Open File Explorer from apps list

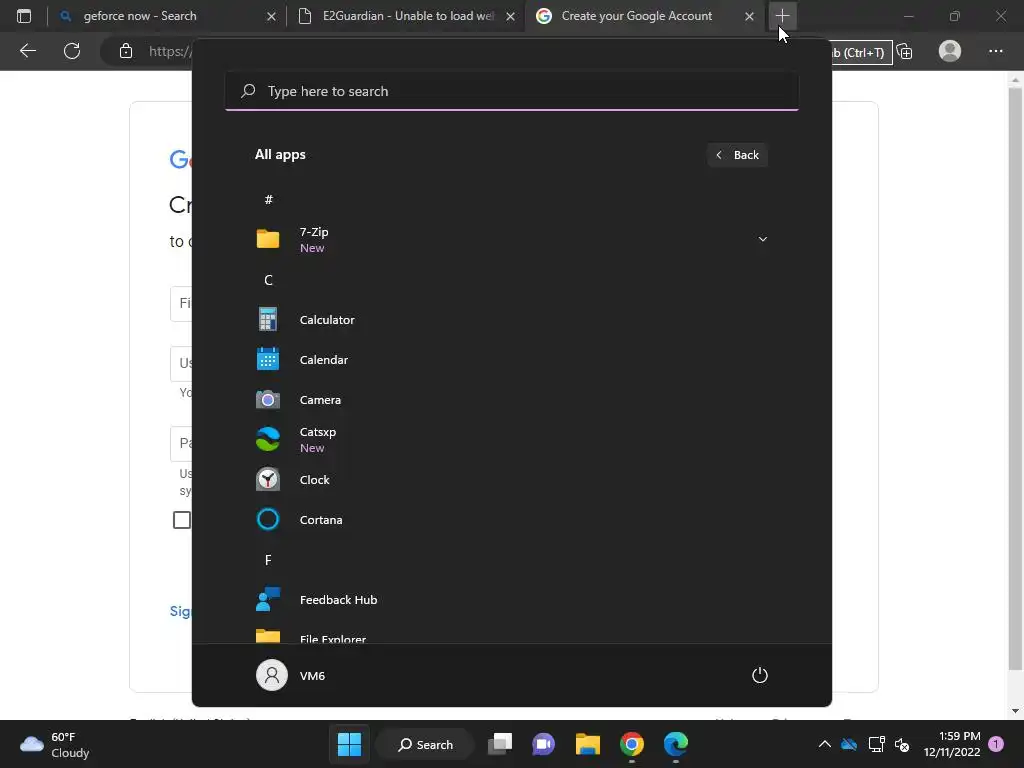click(x=511, y=635)
